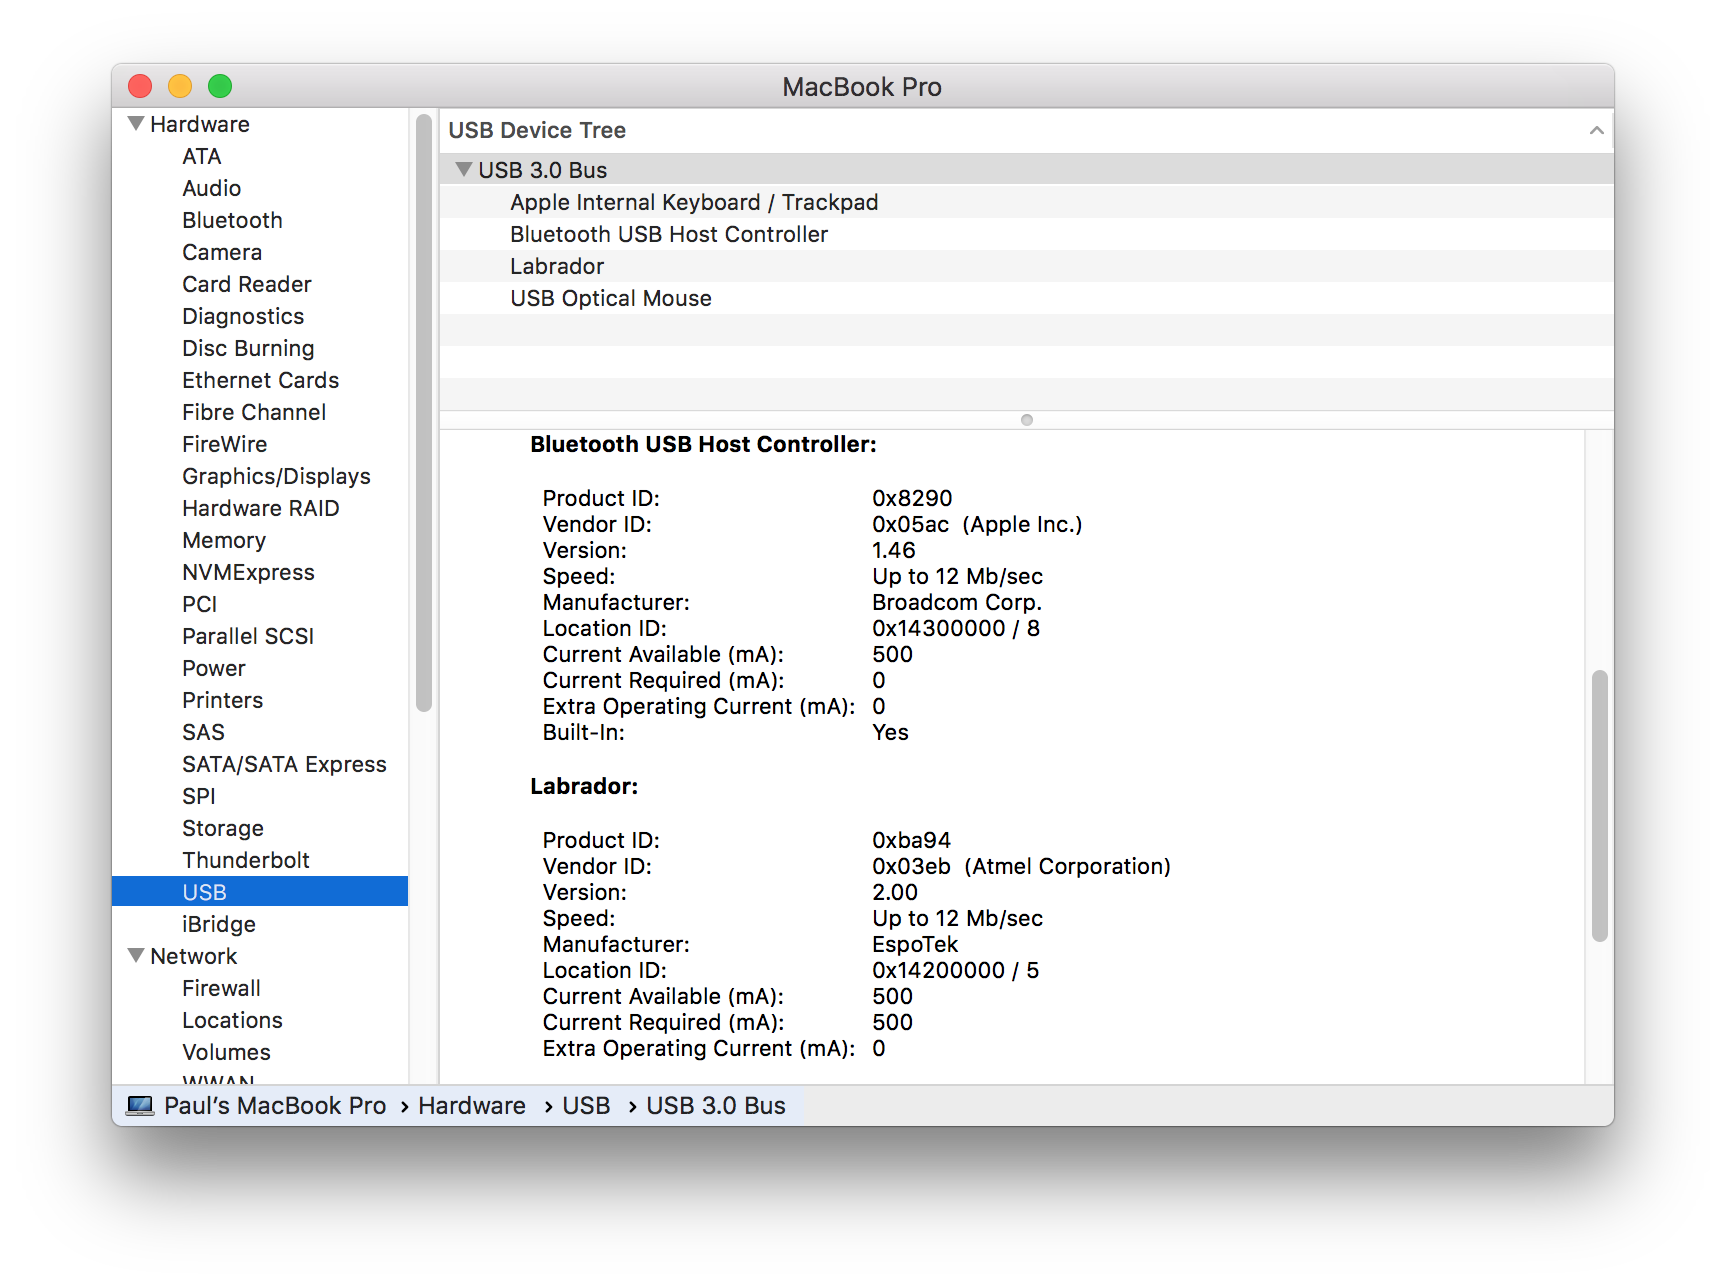
Task: Select Power in the sidebar
Action: pos(214,669)
